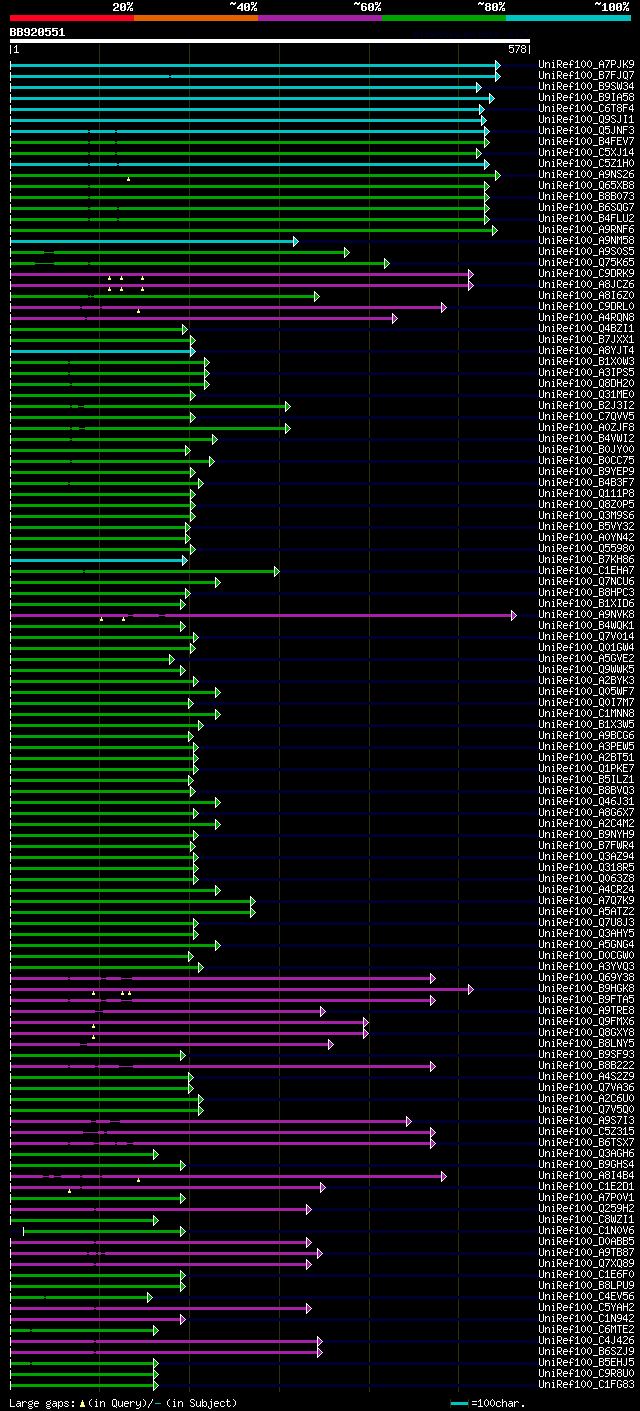Select the UniRef100_B7JXX1 label
640x1411 pixels.
pyautogui.click(x=586, y=340)
